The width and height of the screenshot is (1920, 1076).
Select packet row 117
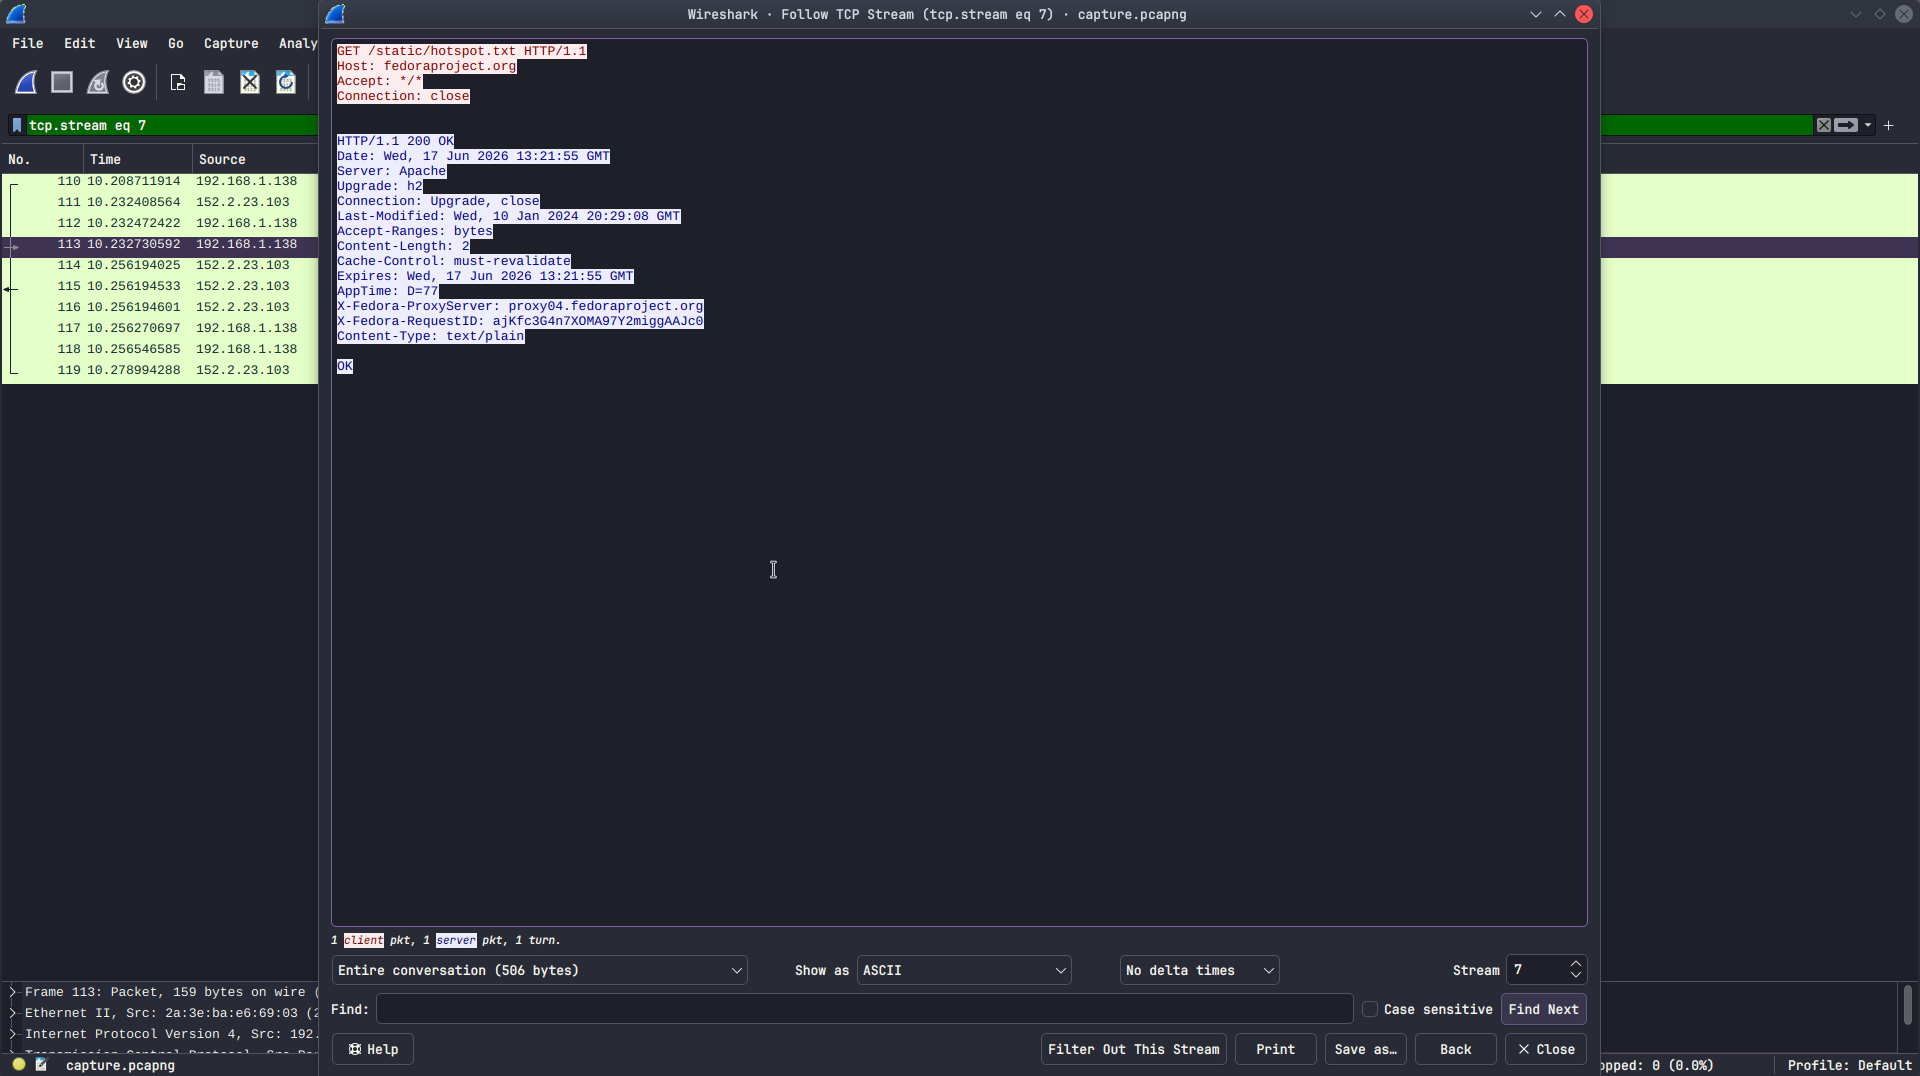coord(160,329)
